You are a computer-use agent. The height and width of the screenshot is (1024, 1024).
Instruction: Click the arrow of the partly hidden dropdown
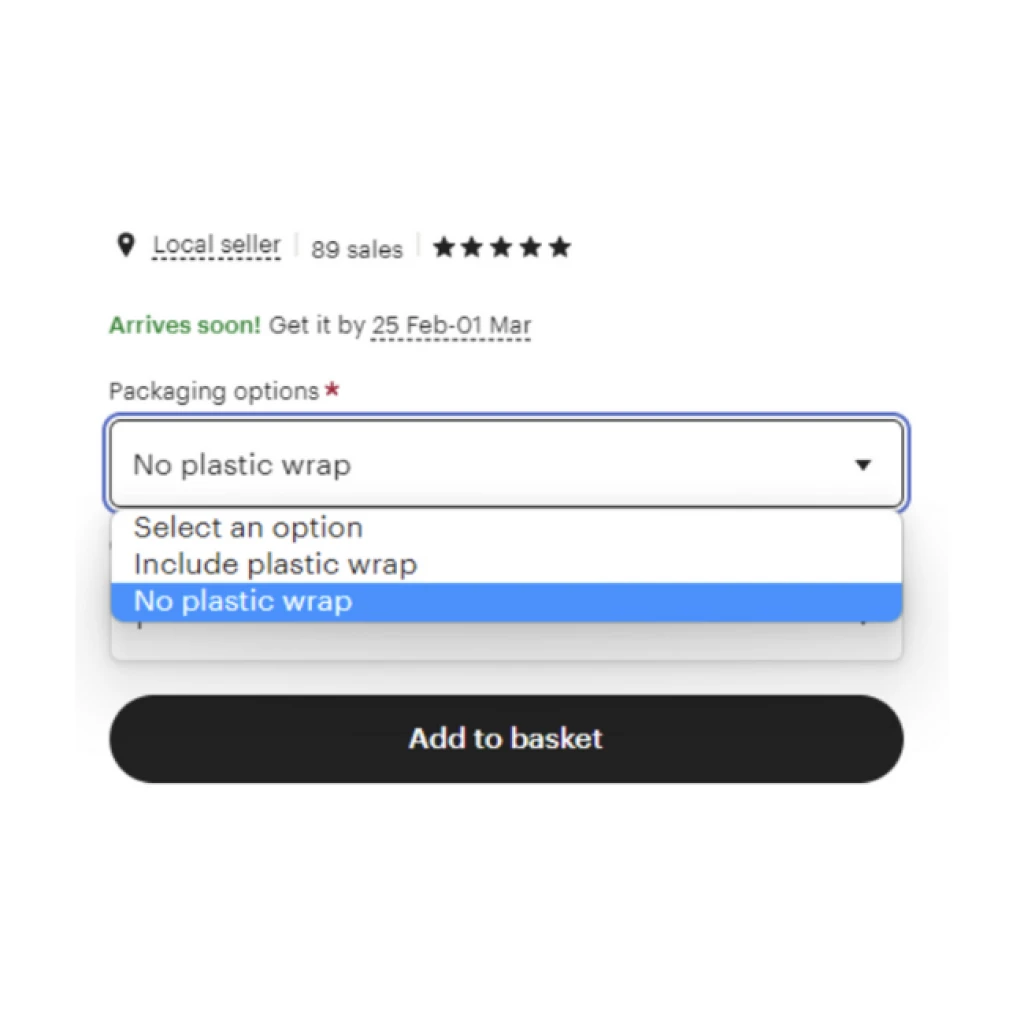coord(863,624)
